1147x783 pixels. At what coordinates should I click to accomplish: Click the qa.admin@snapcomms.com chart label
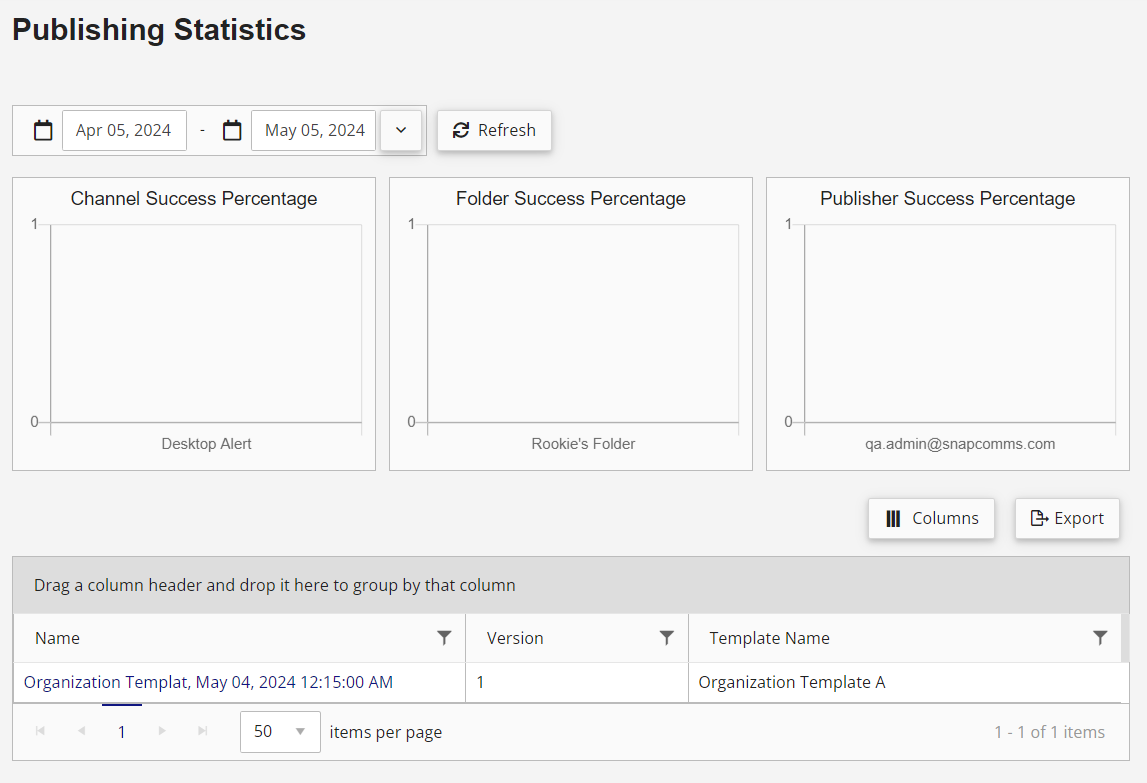click(960, 443)
